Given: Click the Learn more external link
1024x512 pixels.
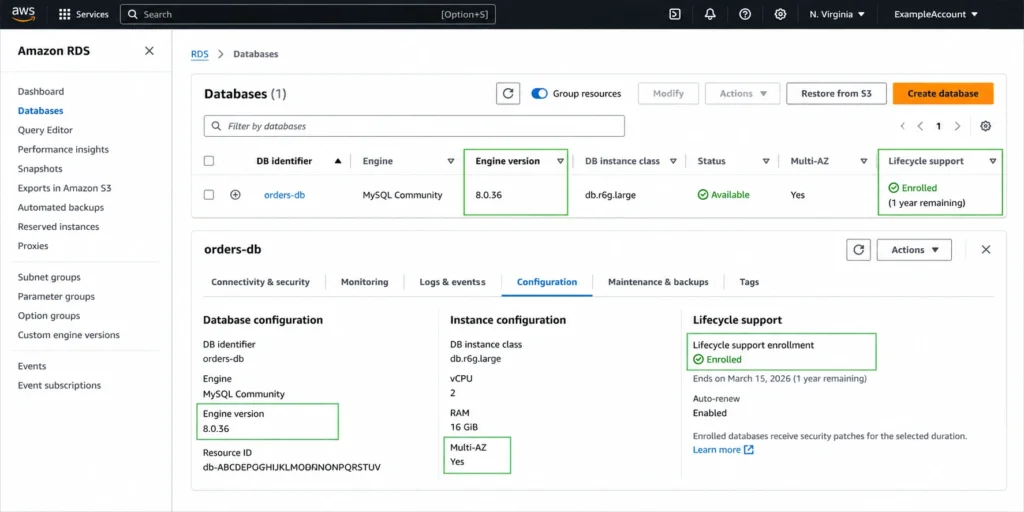Looking at the screenshot, I should (723, 450).
